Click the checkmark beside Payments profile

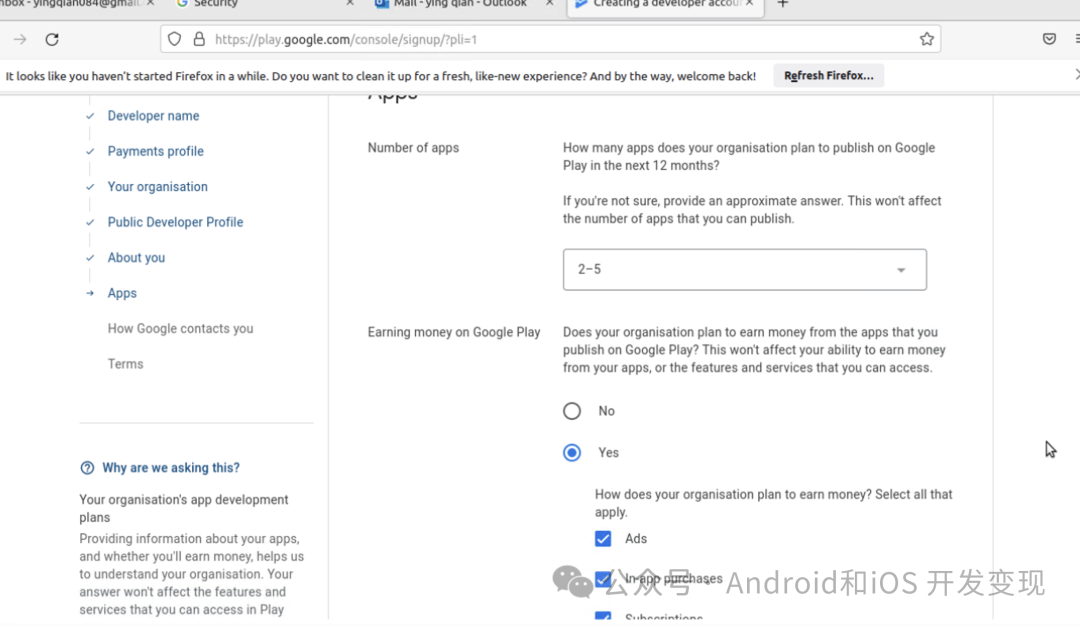[90, 151]
